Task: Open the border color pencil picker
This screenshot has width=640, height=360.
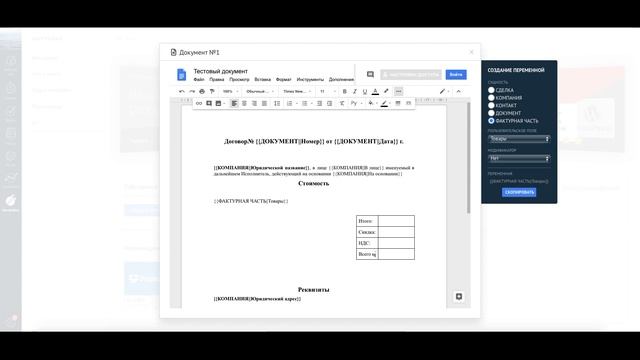Action: pyautogui.click(x=384, y=103)
